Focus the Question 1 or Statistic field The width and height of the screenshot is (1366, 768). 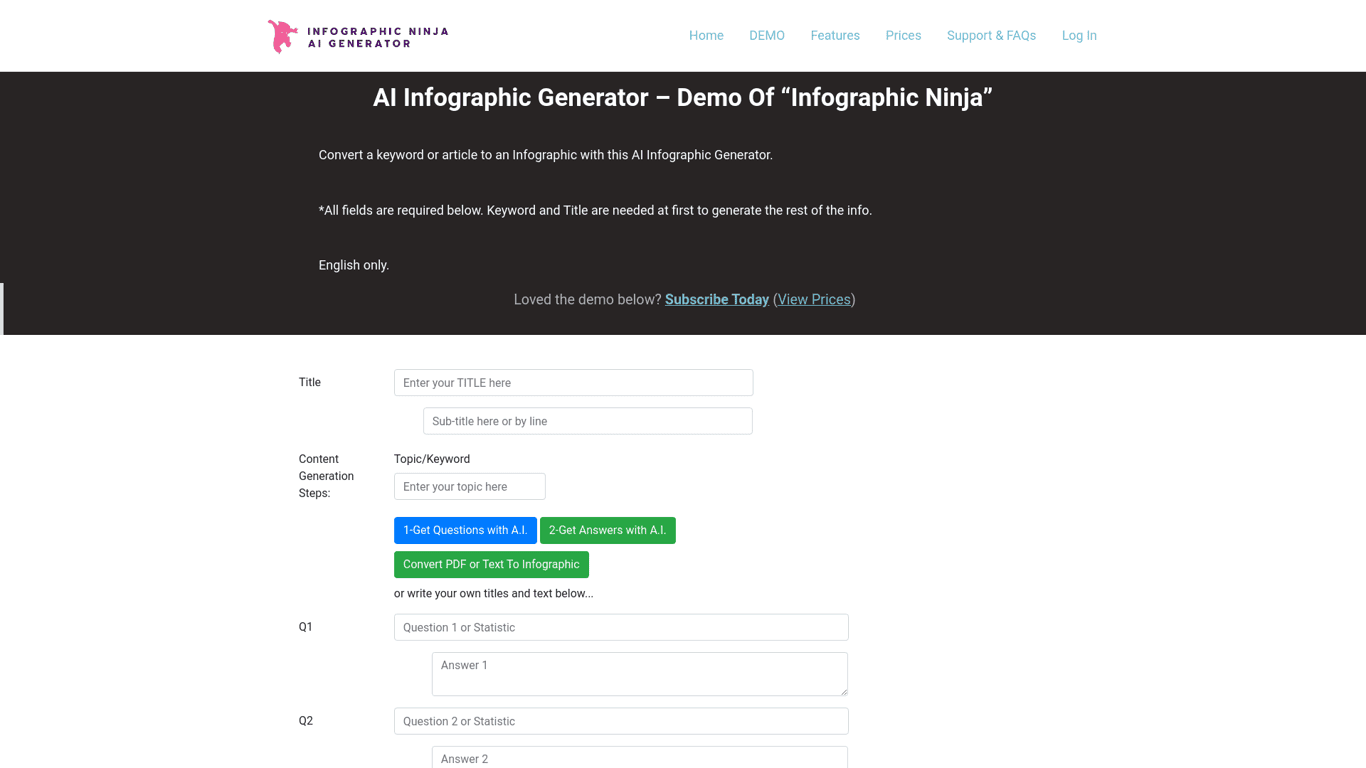click(621, 628)
